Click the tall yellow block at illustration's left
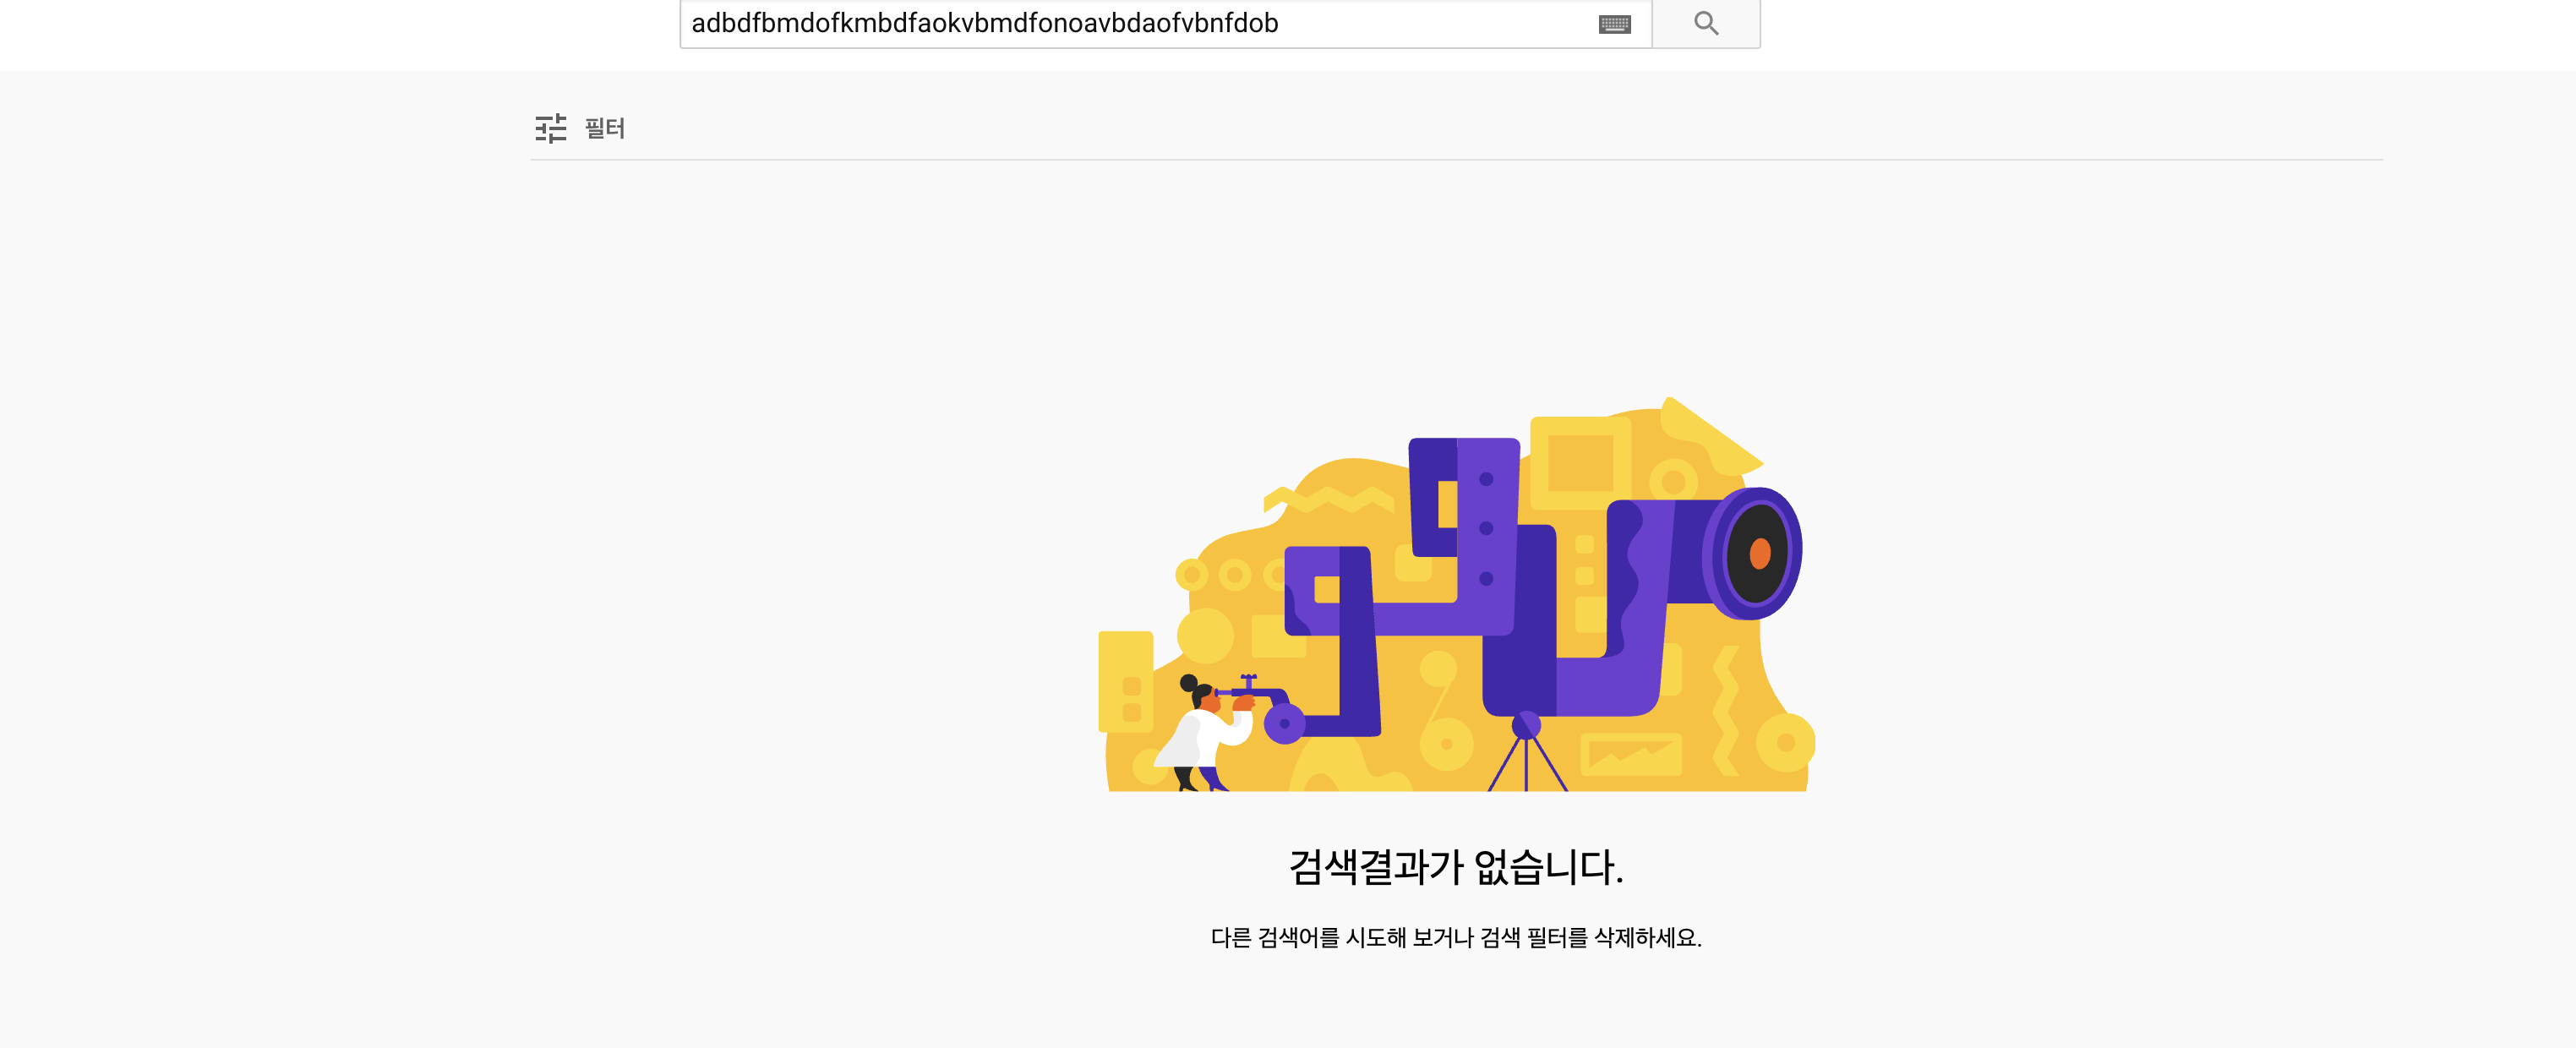2576x1048 pixels. (1125, 680)
